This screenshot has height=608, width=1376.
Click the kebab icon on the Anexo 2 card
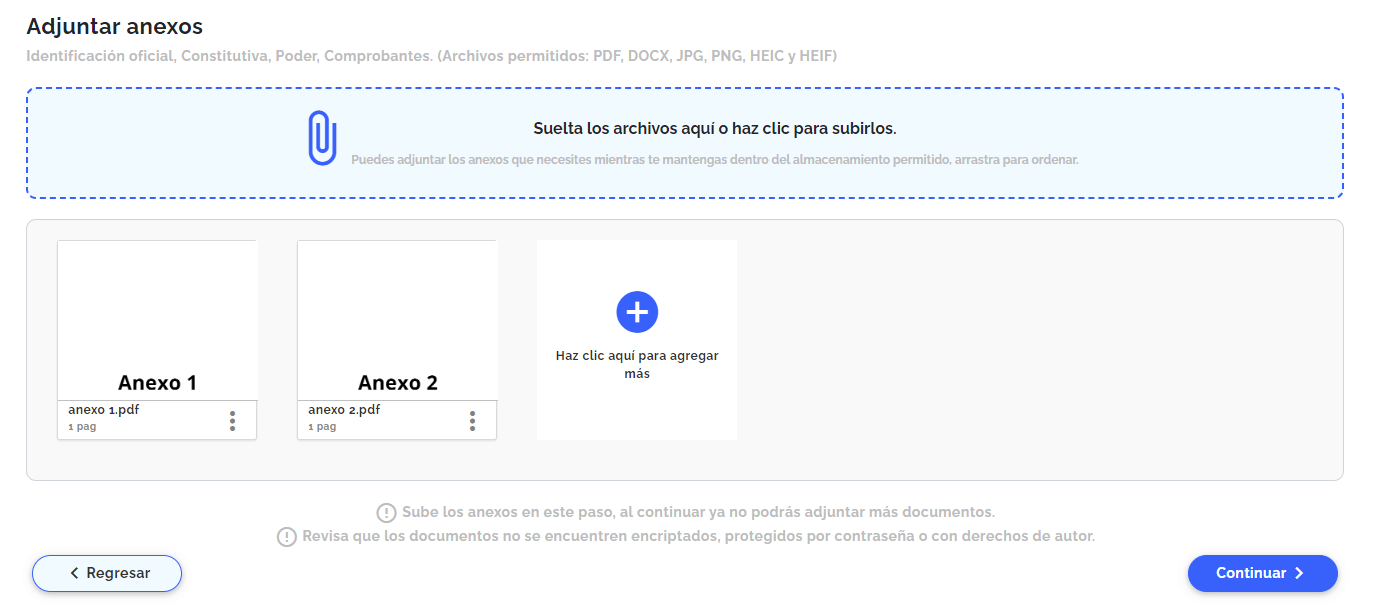pyautogui.click(x=472, y=420)
